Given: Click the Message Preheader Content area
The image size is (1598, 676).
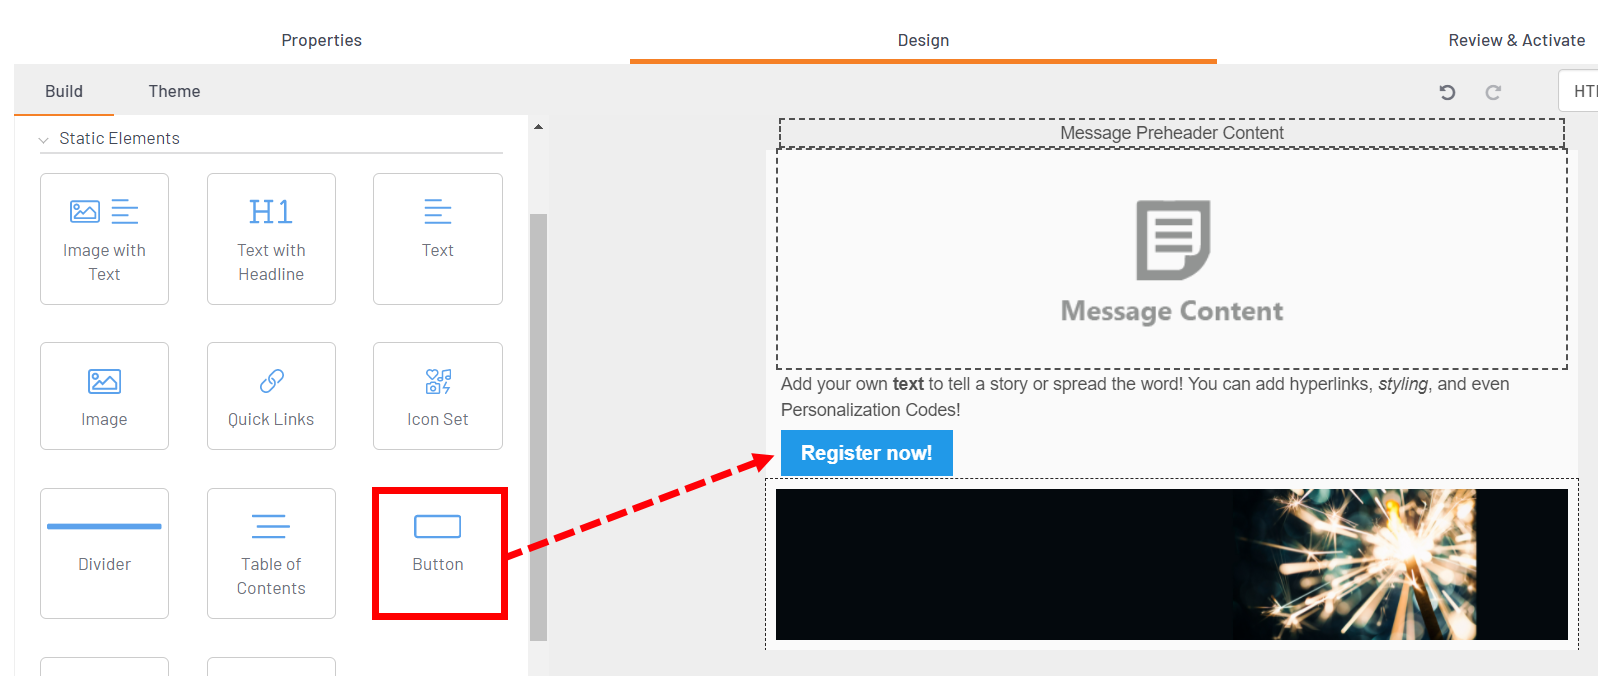Looking at the screenshot, I should pyautogui.click(x=1171, y=133).
